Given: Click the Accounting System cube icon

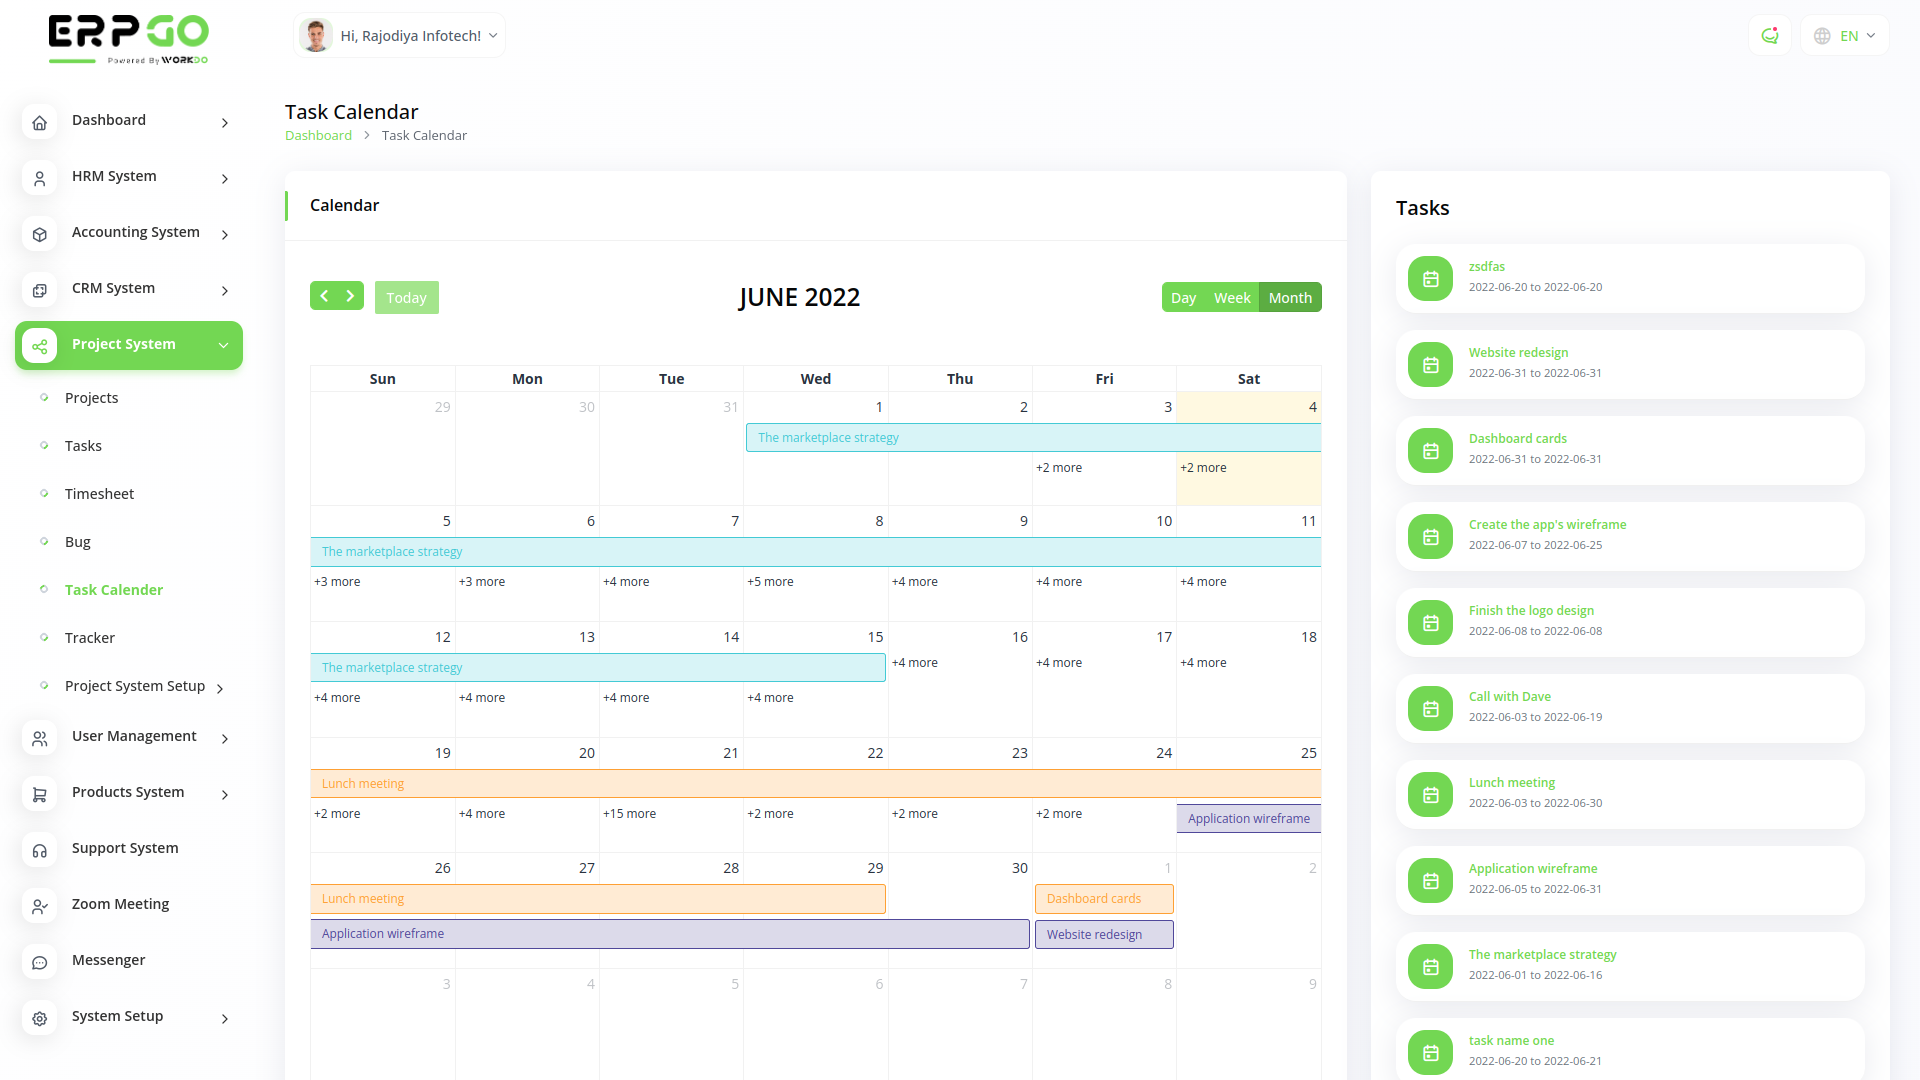Looking at the screenshot, I should [40, 234].
